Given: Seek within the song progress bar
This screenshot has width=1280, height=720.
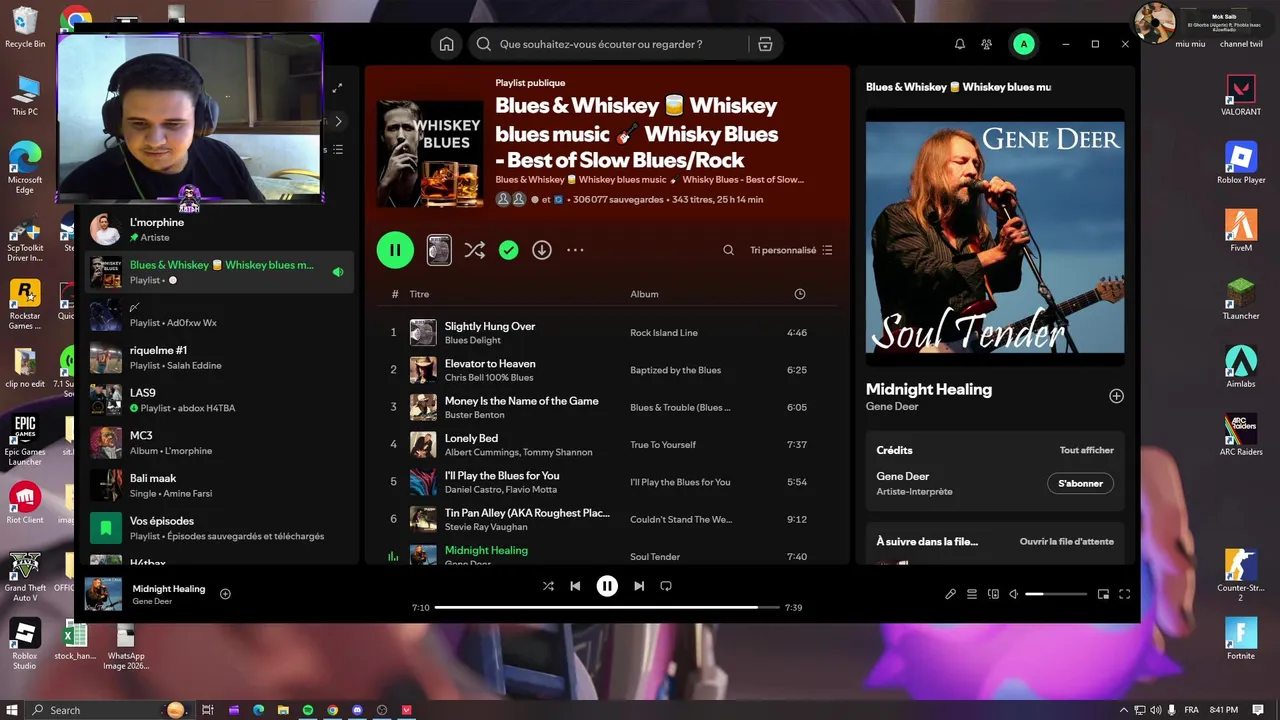Looking at the screenshot, I should [x=607, y=607].
